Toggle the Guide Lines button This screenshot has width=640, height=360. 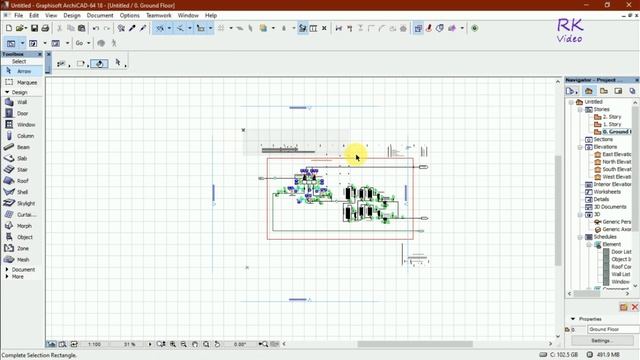160,28
